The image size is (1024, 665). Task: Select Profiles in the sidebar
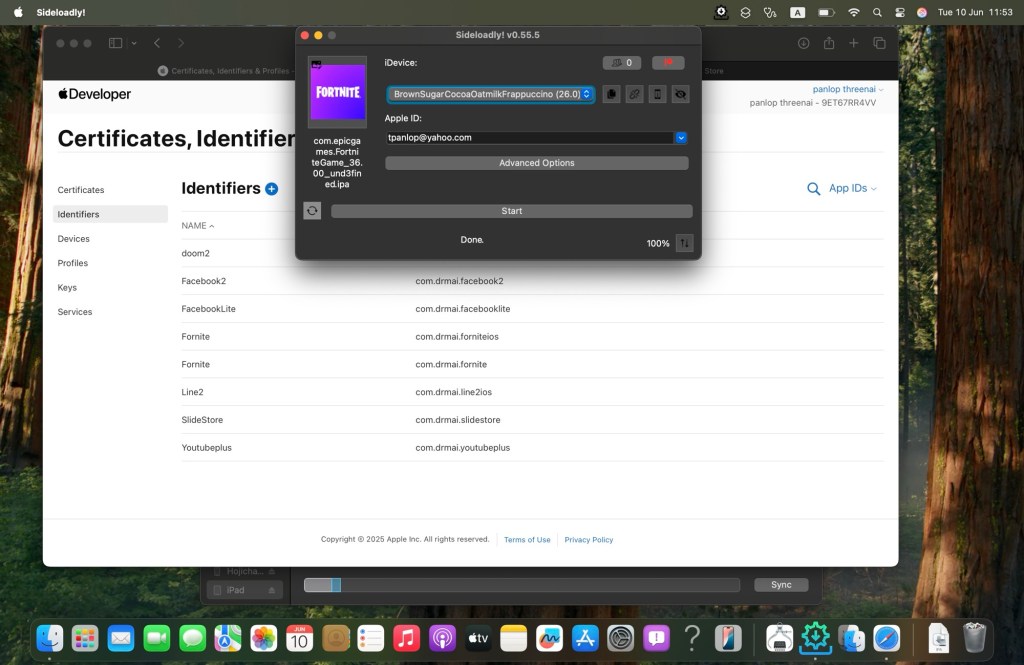[72, 263]
